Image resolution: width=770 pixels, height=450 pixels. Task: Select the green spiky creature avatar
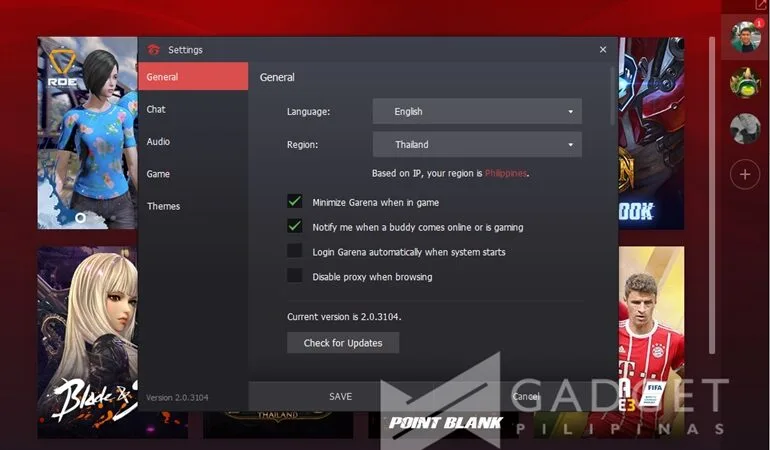(745, 83)
